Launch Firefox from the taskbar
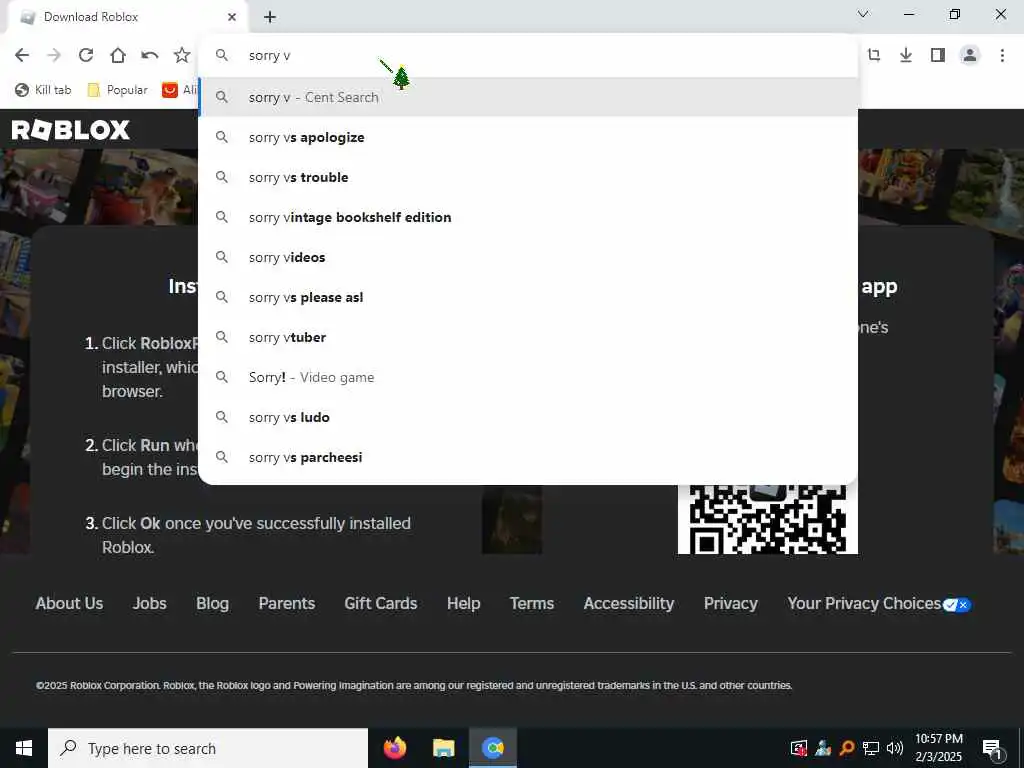Screen dimensions: 1024x768 (394, 748)
